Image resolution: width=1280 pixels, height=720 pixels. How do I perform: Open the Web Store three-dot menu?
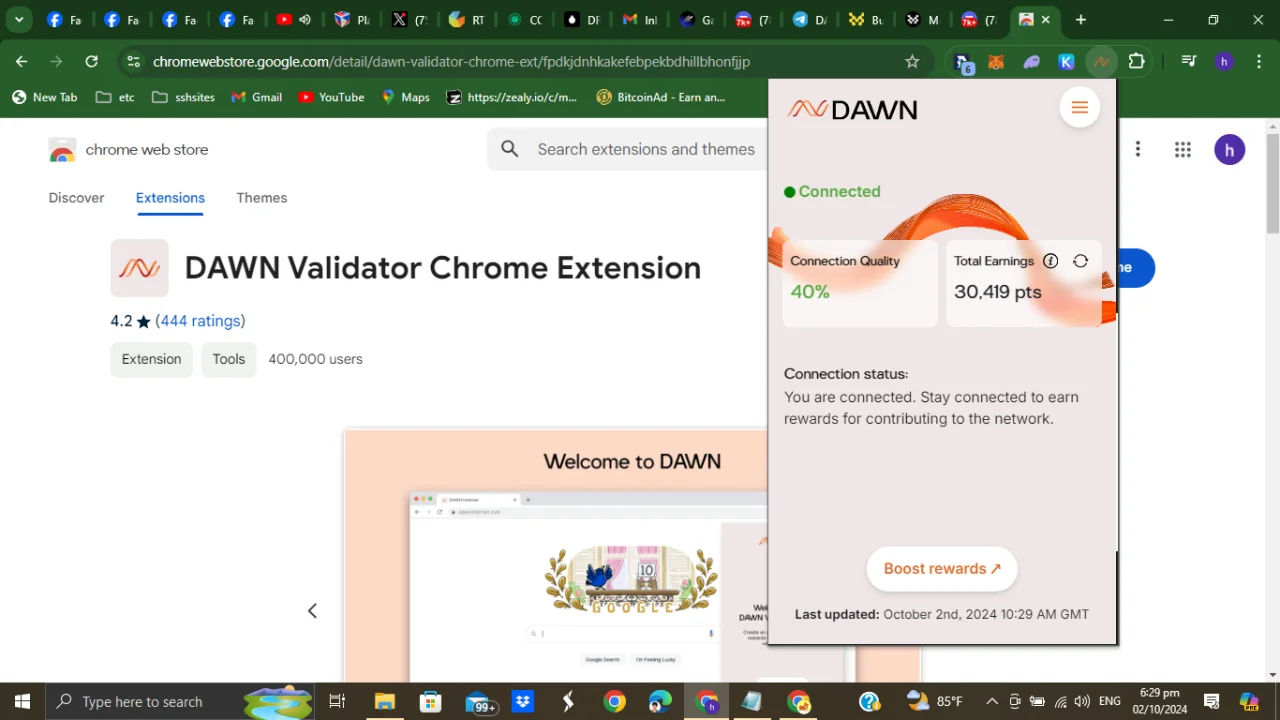[x=1137, y=150]
